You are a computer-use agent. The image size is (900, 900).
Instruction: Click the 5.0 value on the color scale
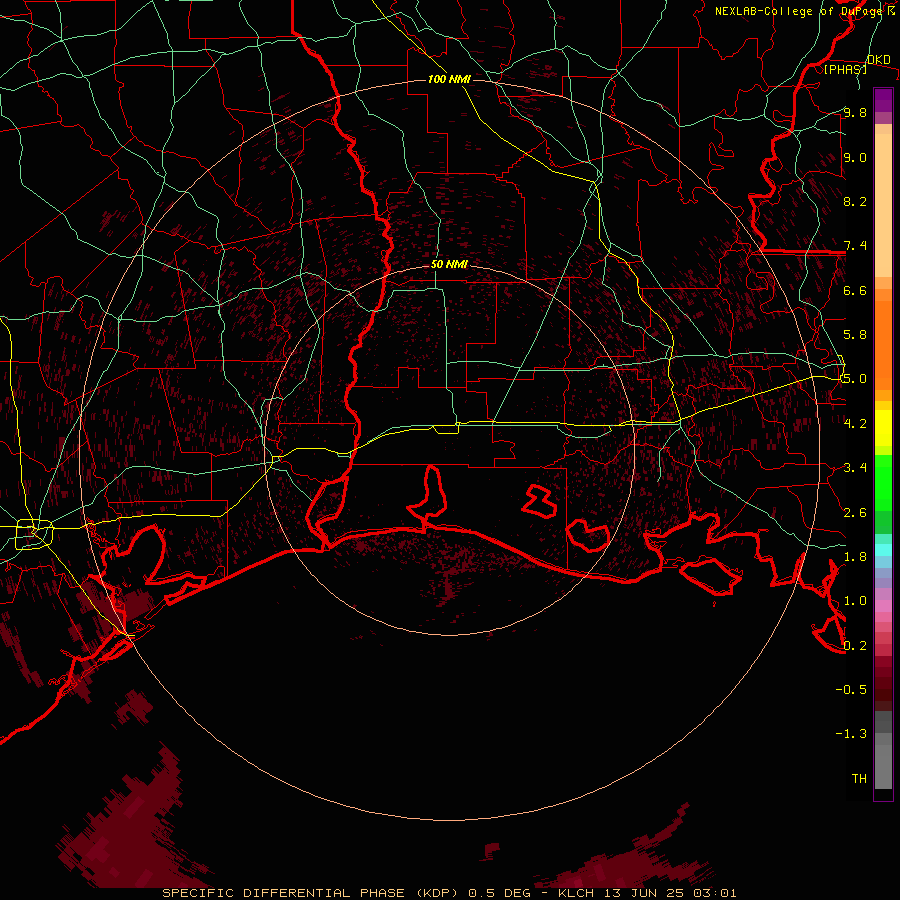coord(855,379)
